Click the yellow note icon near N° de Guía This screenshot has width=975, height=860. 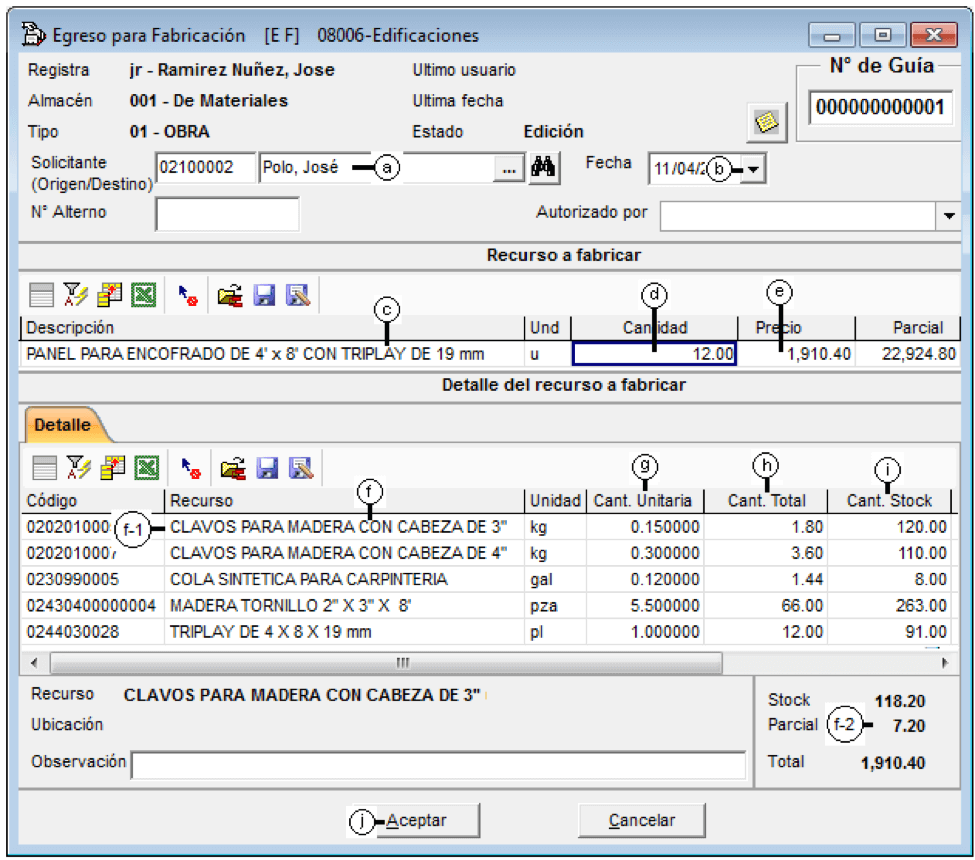pyautogui.click(x=767, y=122)
